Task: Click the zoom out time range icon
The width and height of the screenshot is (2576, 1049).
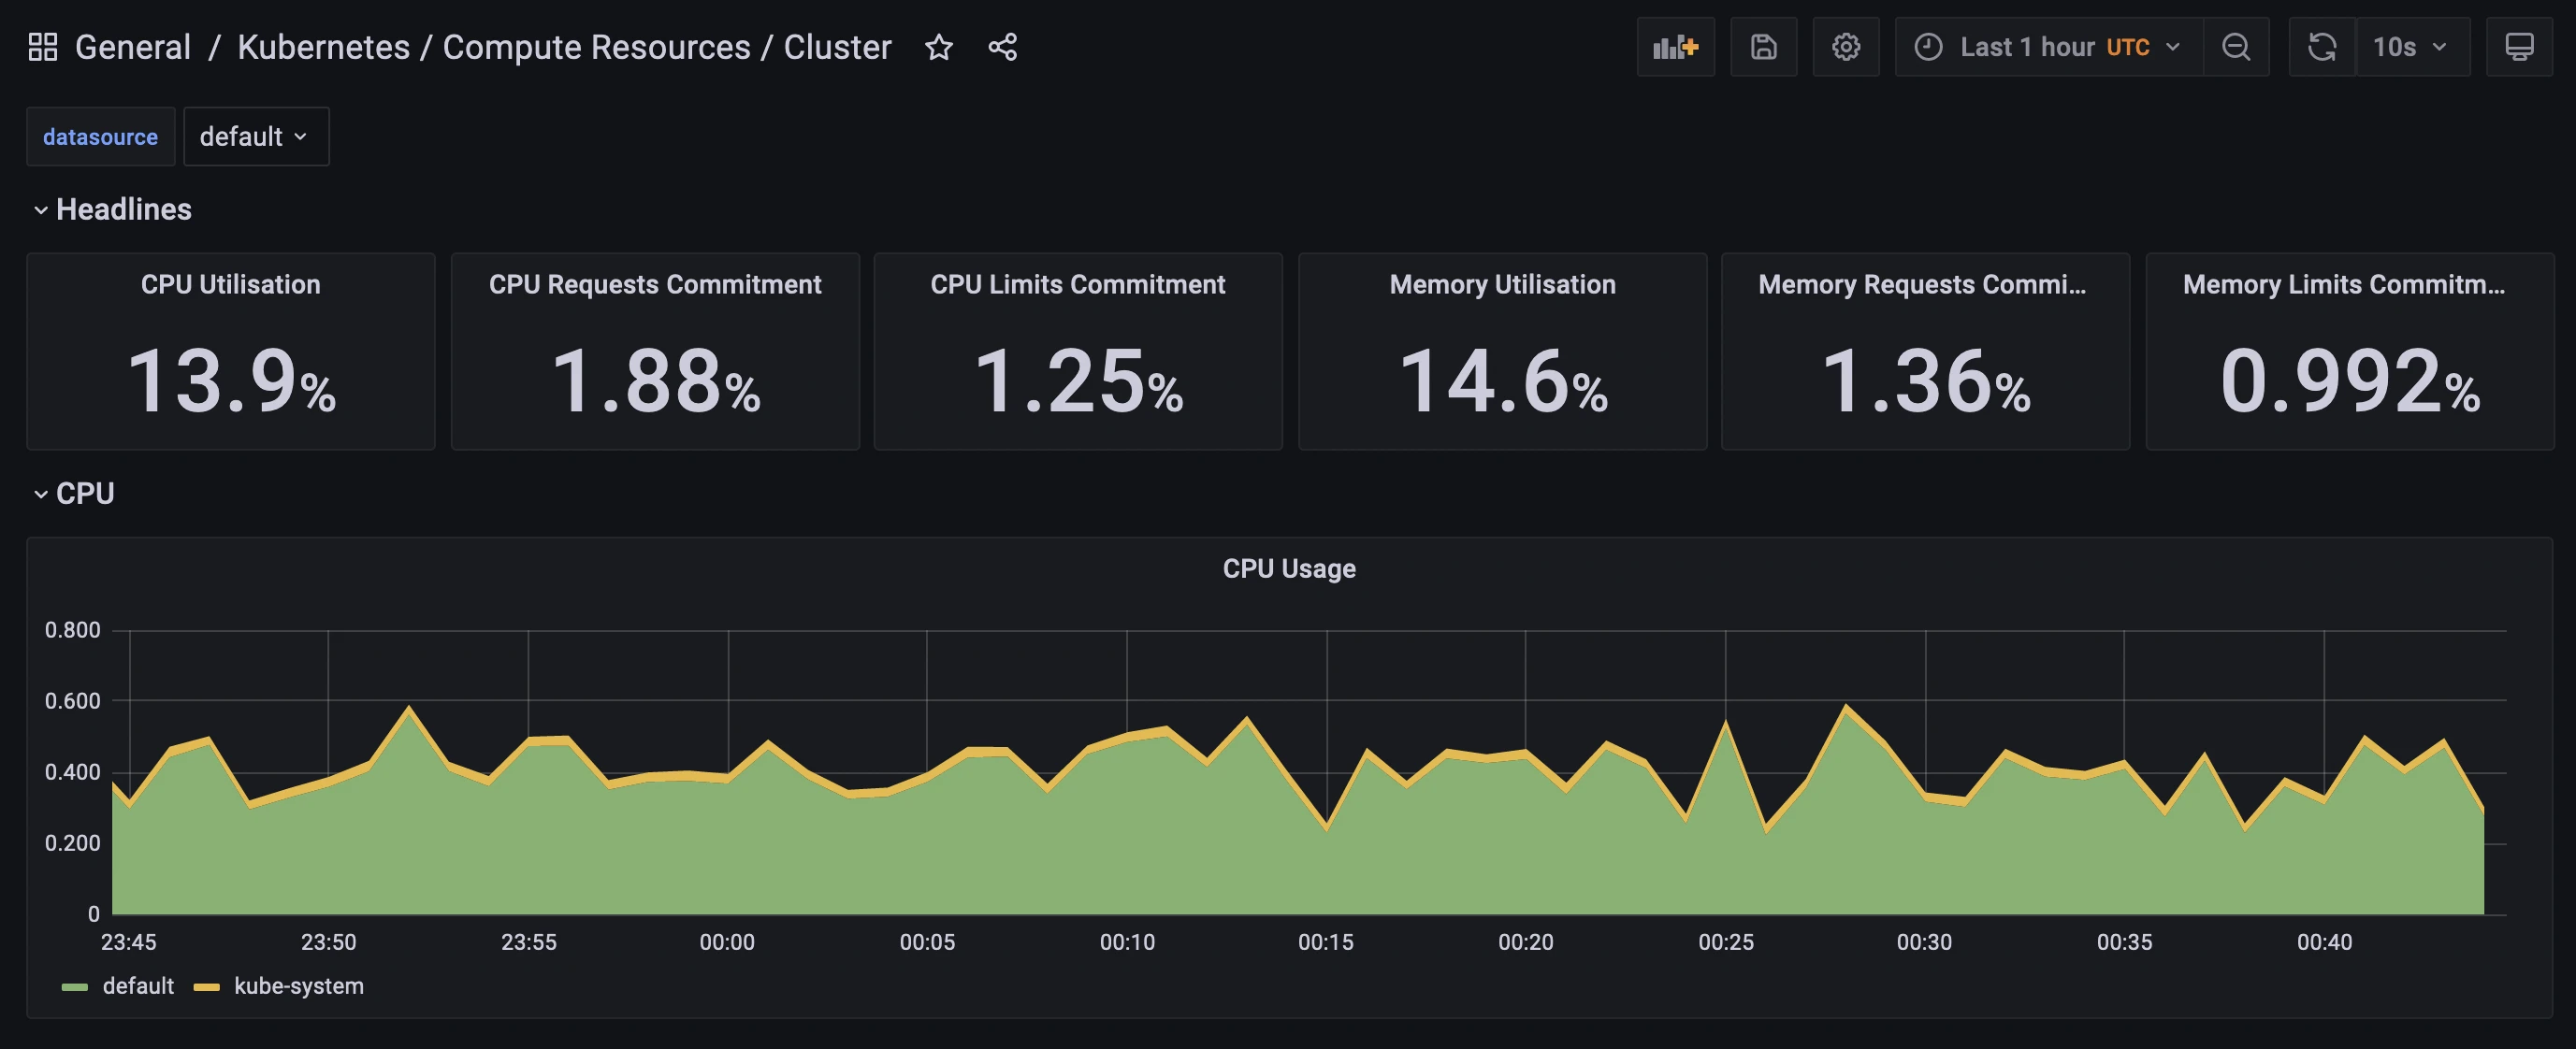Action: click(2236, 46)
